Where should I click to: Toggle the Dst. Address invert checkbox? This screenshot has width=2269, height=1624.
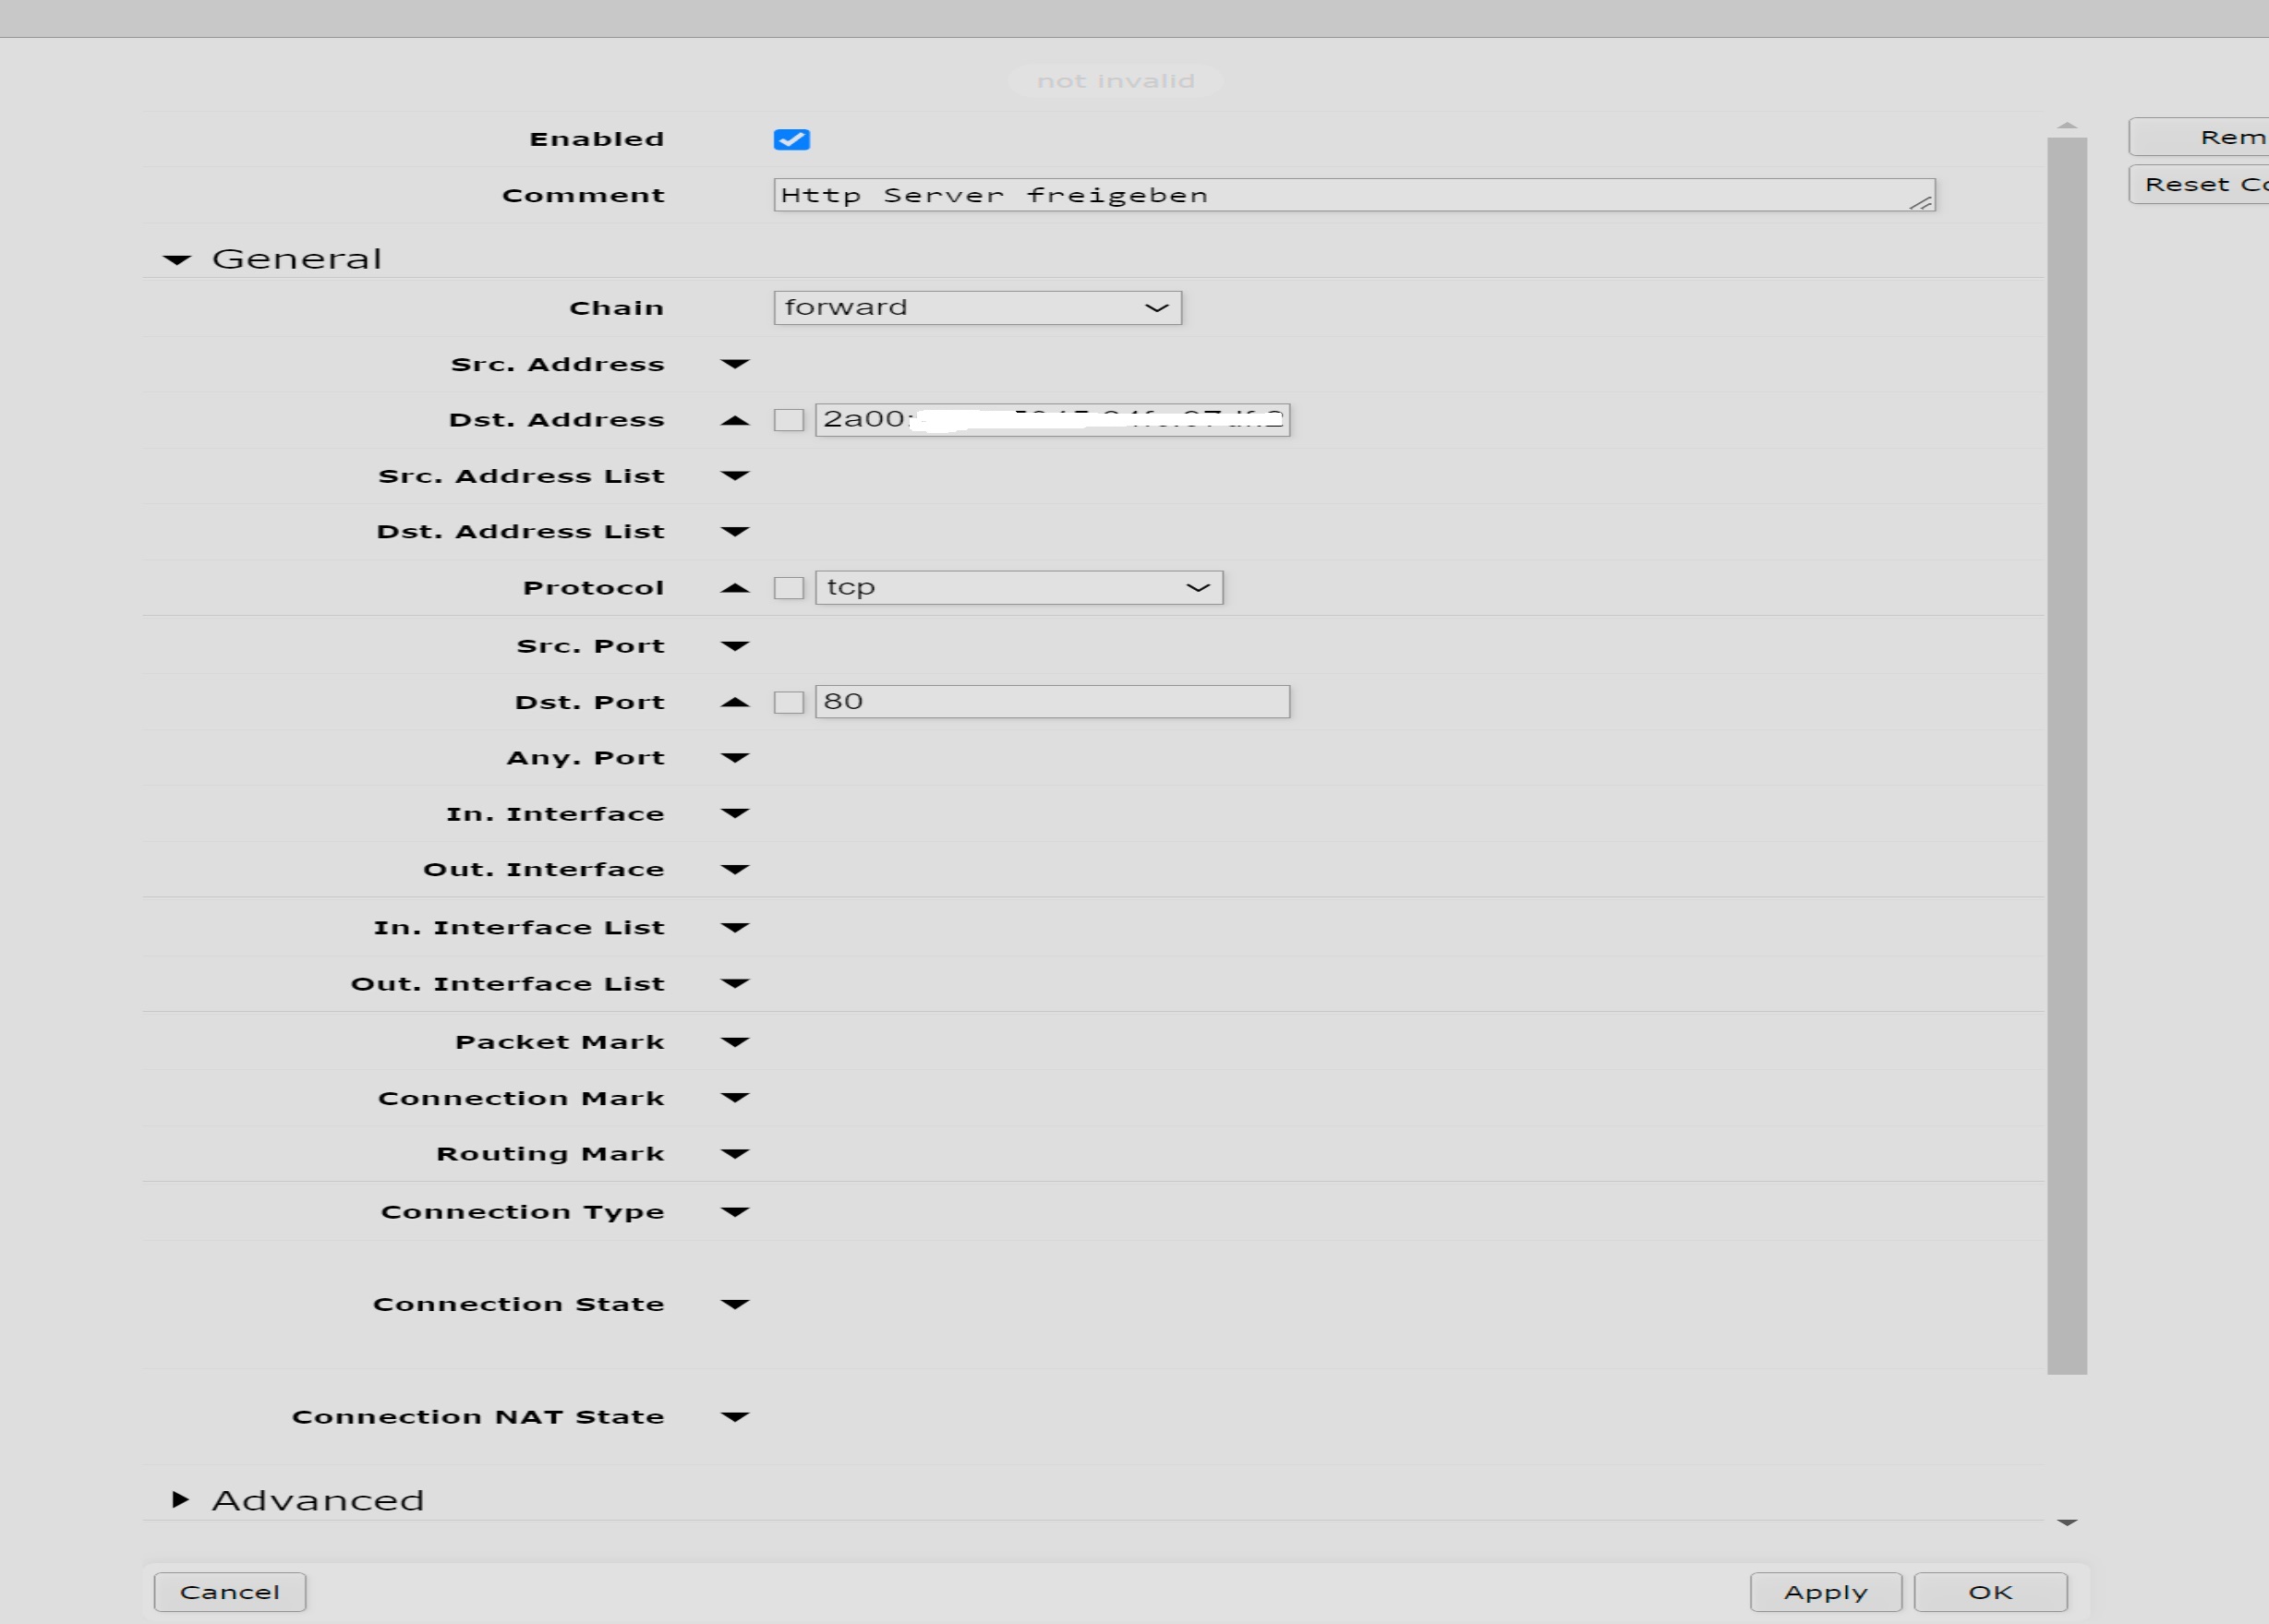coord(788,420)
